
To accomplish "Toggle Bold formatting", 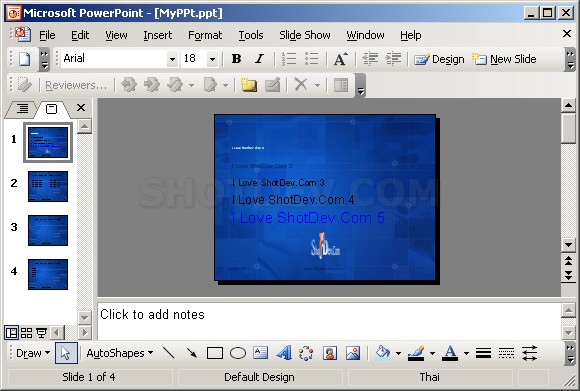I will 236,59.
